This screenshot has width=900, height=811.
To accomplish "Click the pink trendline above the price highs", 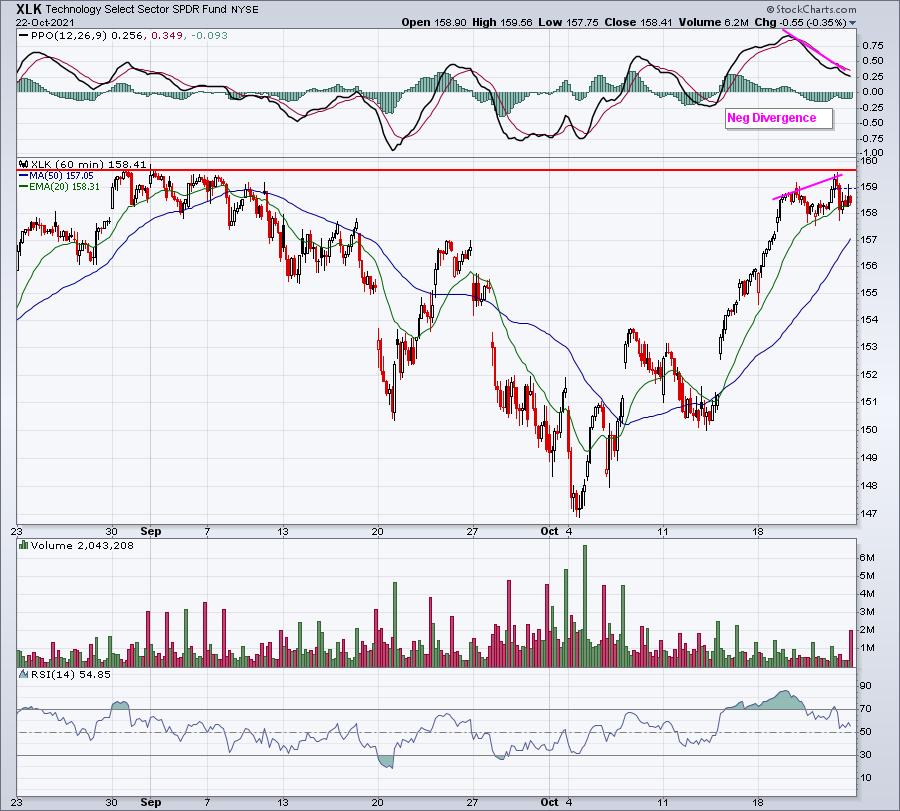I will pyautogui.click(x=806, y=189).
